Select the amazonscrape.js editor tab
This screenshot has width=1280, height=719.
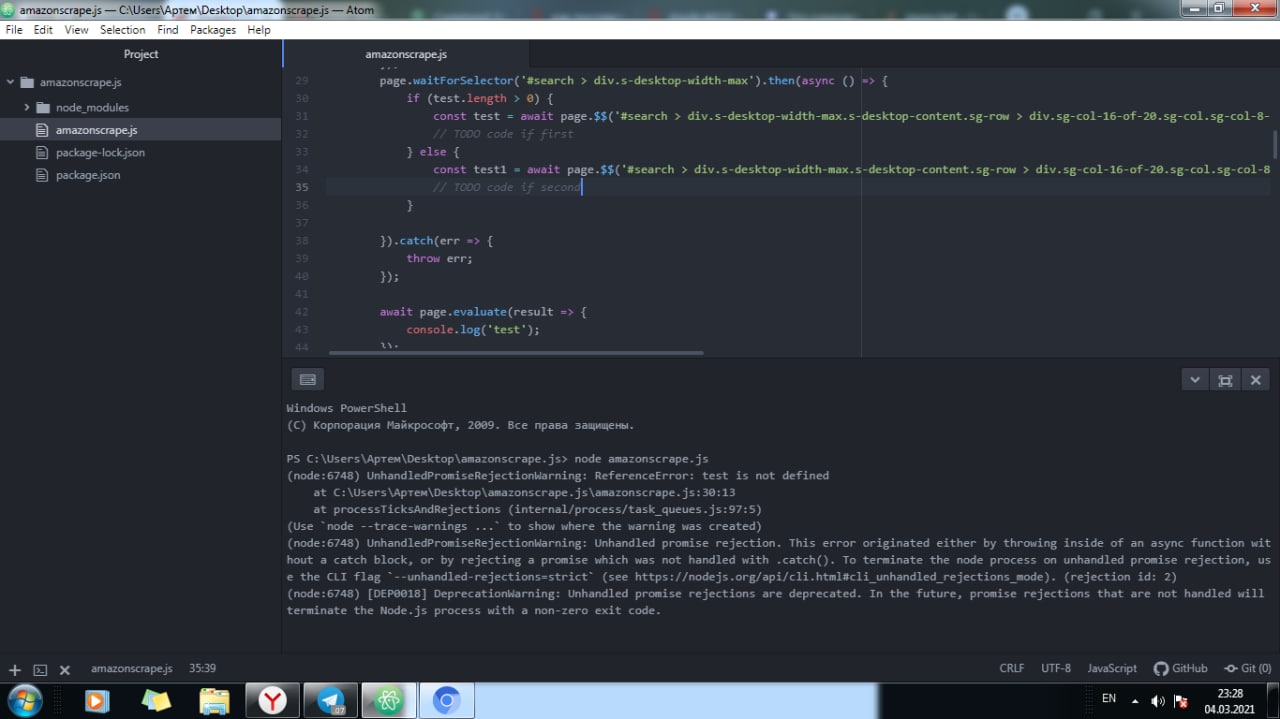(x=406, y=54)
